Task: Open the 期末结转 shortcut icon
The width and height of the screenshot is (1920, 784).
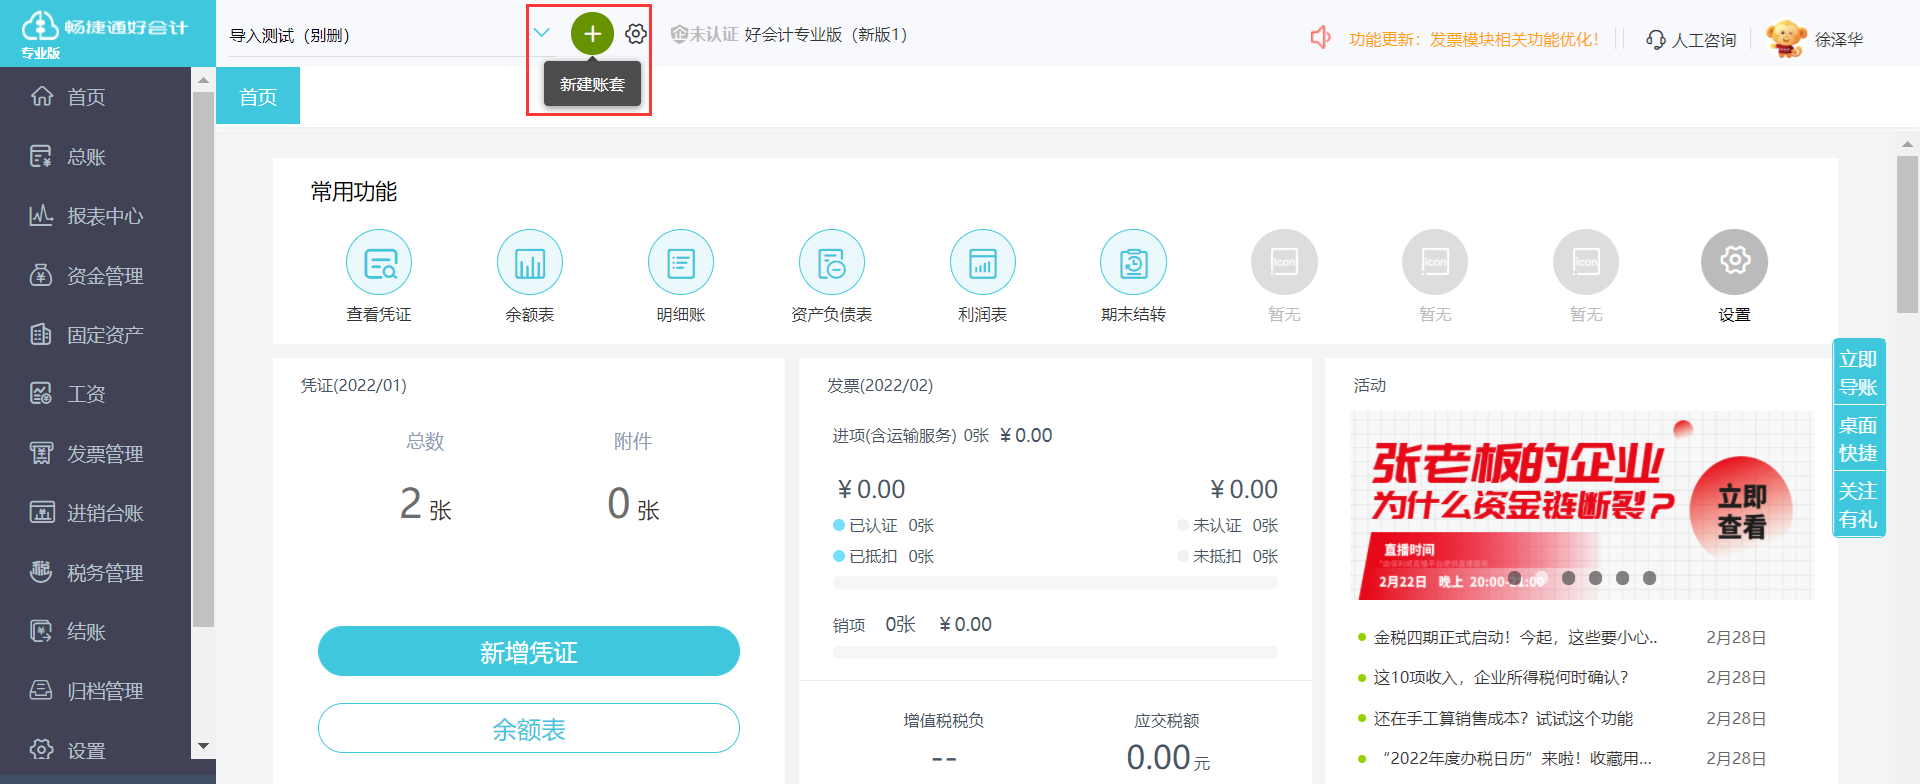Action: [x=1134, y=263]
